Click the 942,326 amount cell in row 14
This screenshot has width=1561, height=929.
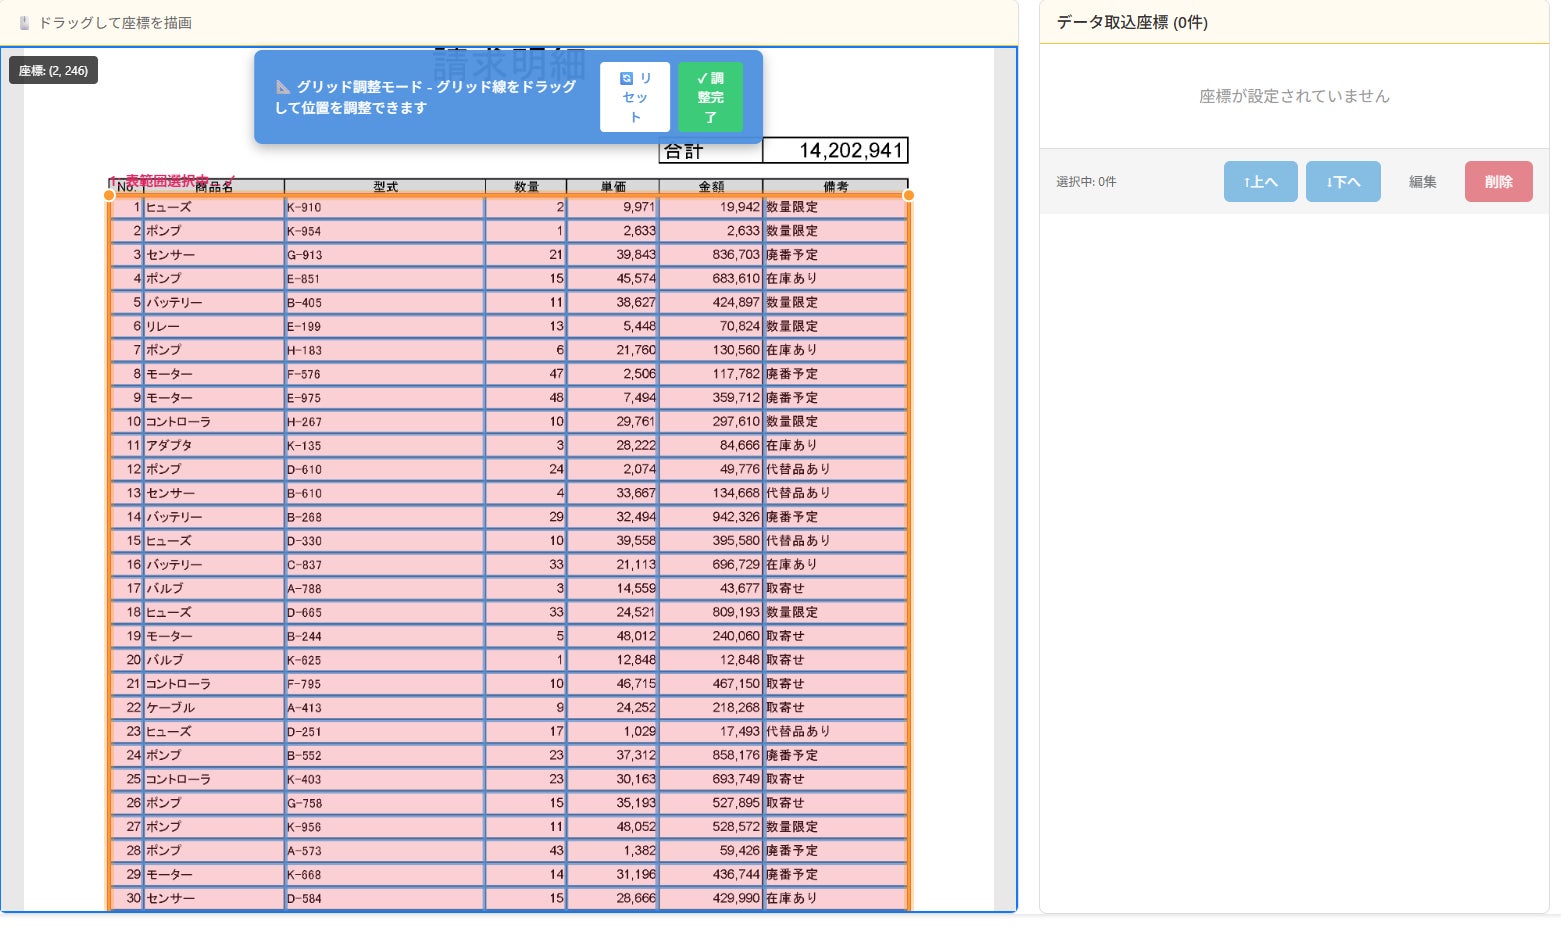[x=711, y=517]
